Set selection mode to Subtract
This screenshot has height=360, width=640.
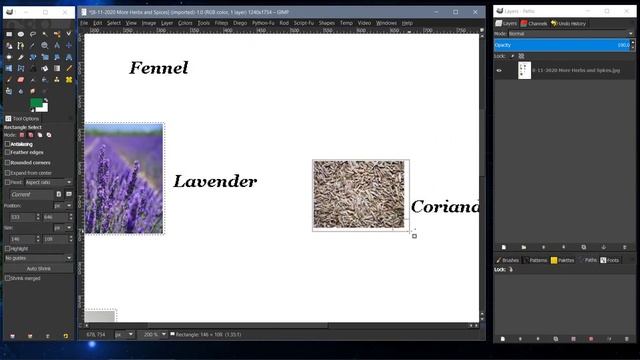40,135
